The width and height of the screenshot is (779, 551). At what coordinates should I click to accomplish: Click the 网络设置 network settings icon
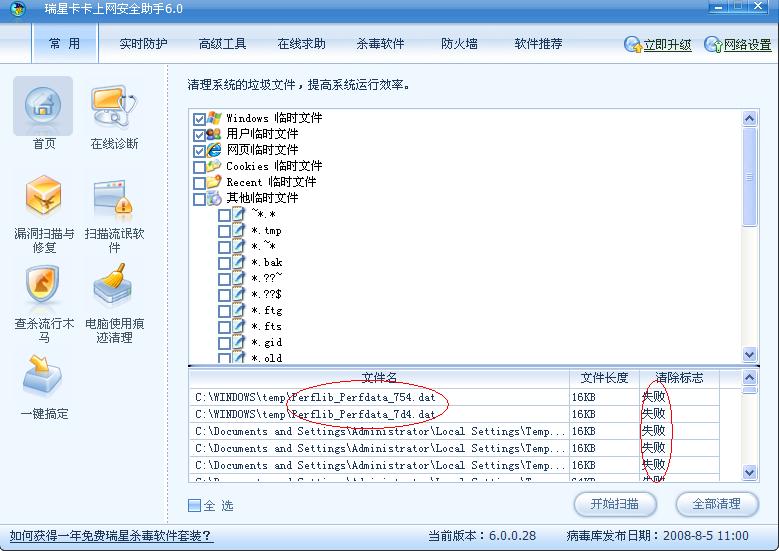coord(713,44)
